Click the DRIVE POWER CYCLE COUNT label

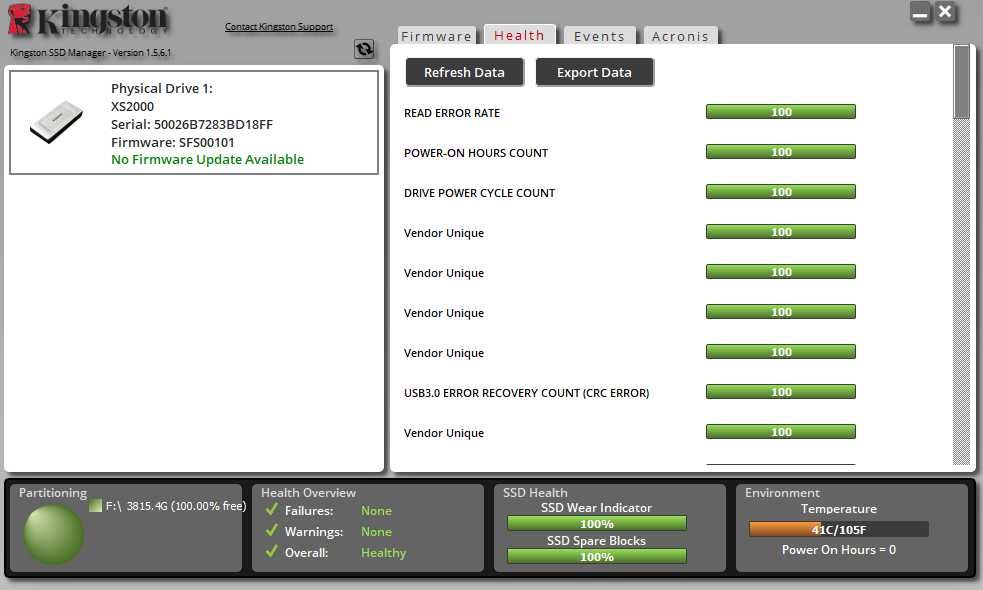click(480, 193)
